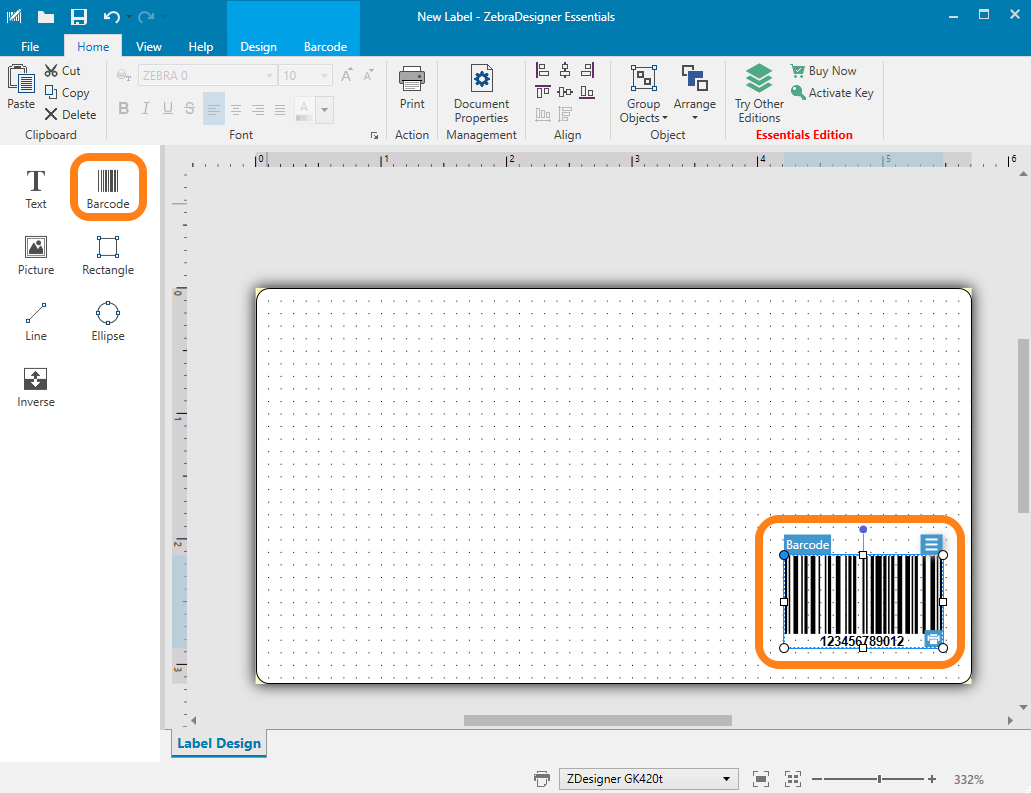Screen dimensions: 1031x793
Task: Pick the Rectangle shape tool
Action: pyautogui.click(x=108, y=254)
